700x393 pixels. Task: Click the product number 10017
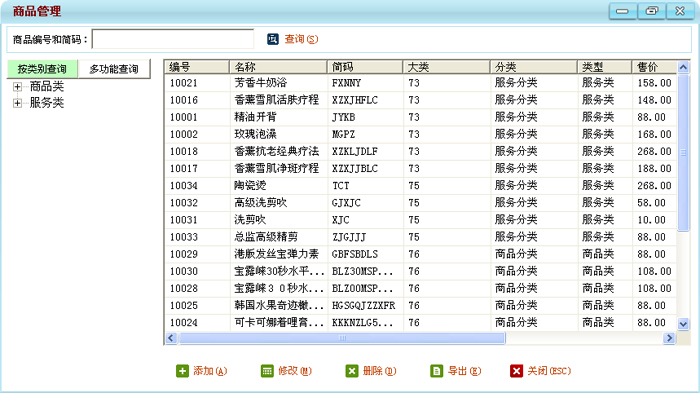(x=183, y=169)
